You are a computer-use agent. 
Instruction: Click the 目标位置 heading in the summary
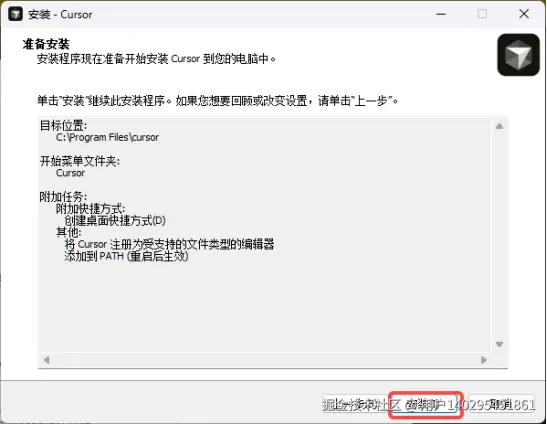click(63, 125)
